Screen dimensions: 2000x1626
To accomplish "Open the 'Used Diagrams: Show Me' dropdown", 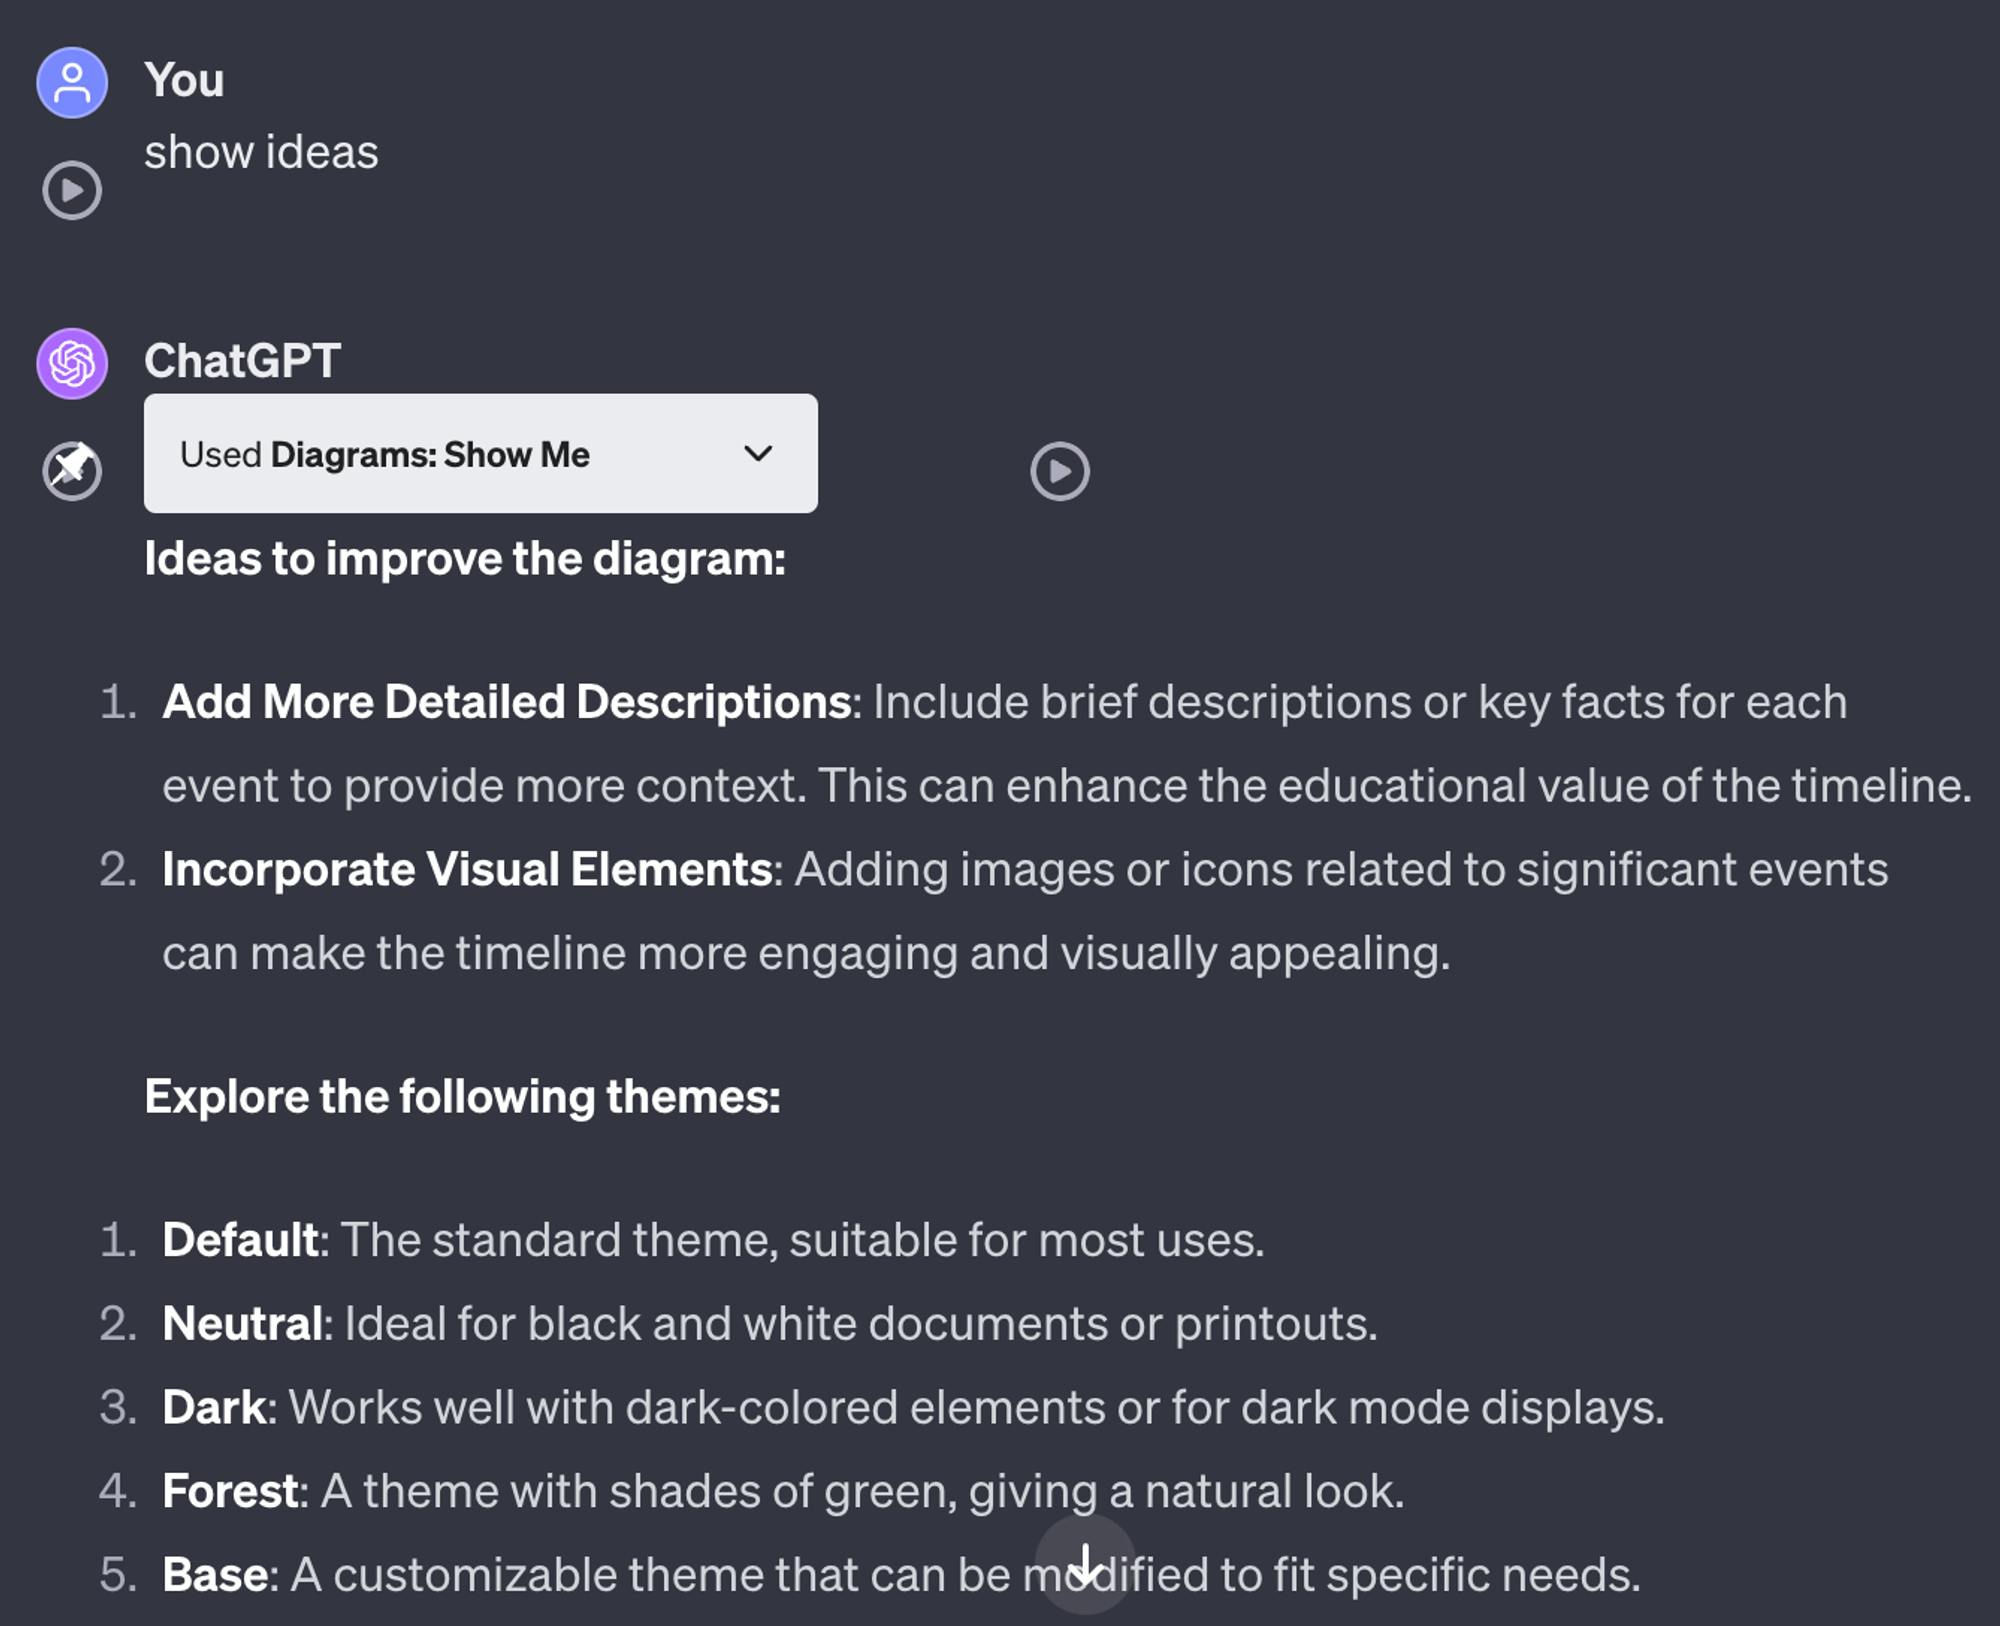I will click(x=481, y=453).
